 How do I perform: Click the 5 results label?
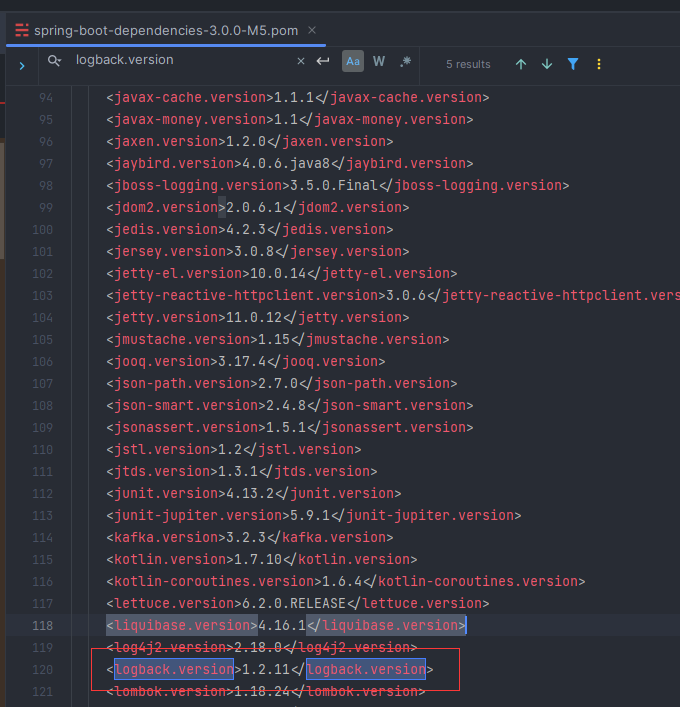tap(468, 64)
